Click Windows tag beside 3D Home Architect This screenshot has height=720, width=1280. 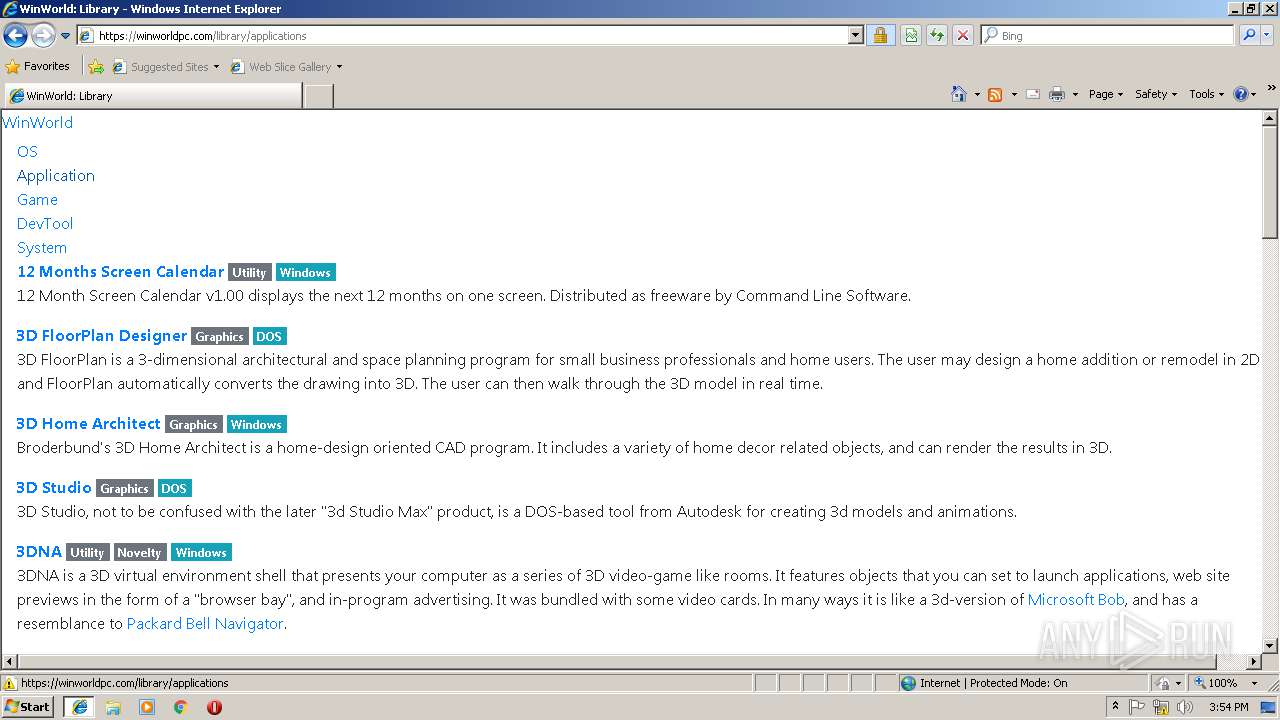point(256,424)
